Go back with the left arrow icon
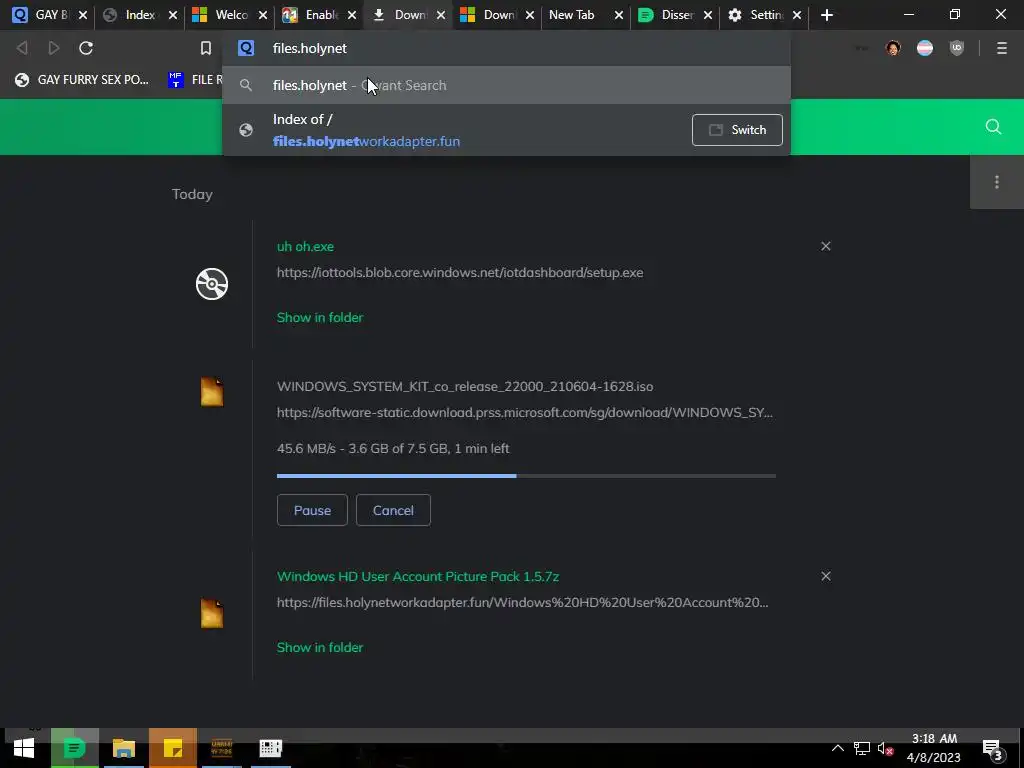 (22, 48)
